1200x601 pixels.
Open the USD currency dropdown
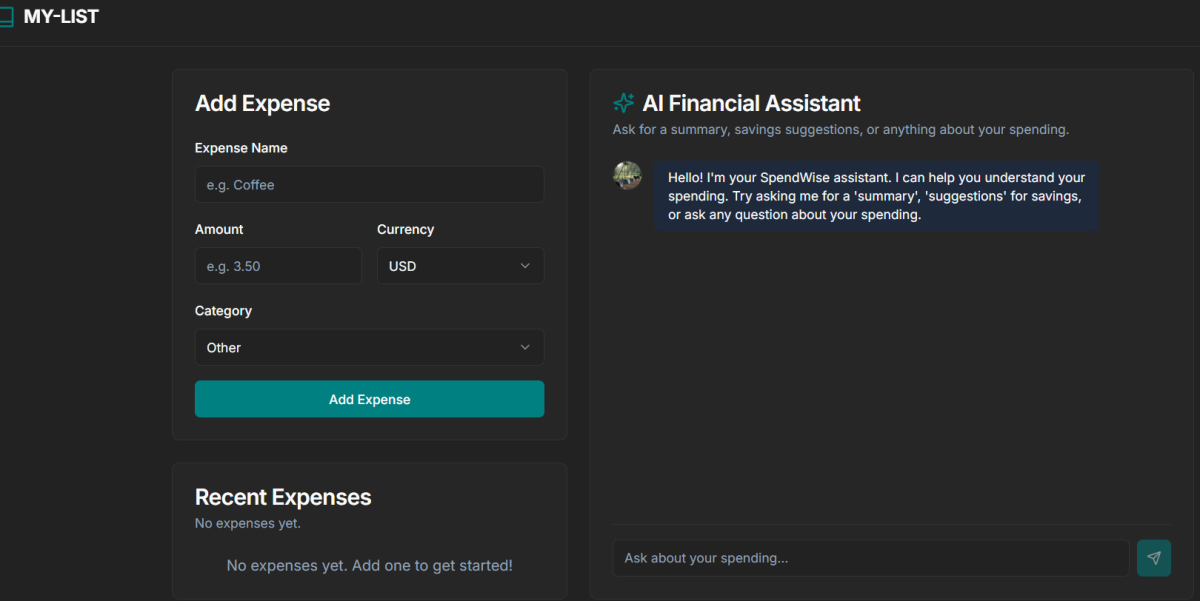click(460, 266)
